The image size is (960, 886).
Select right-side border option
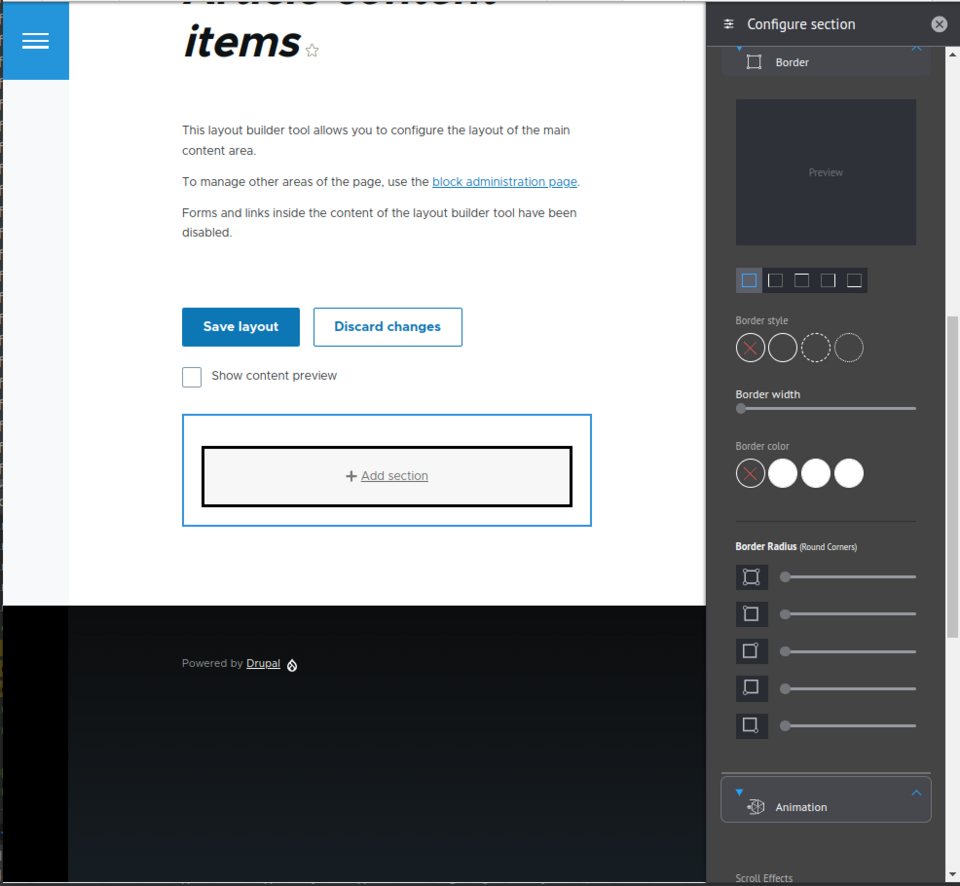coord(828,280)
